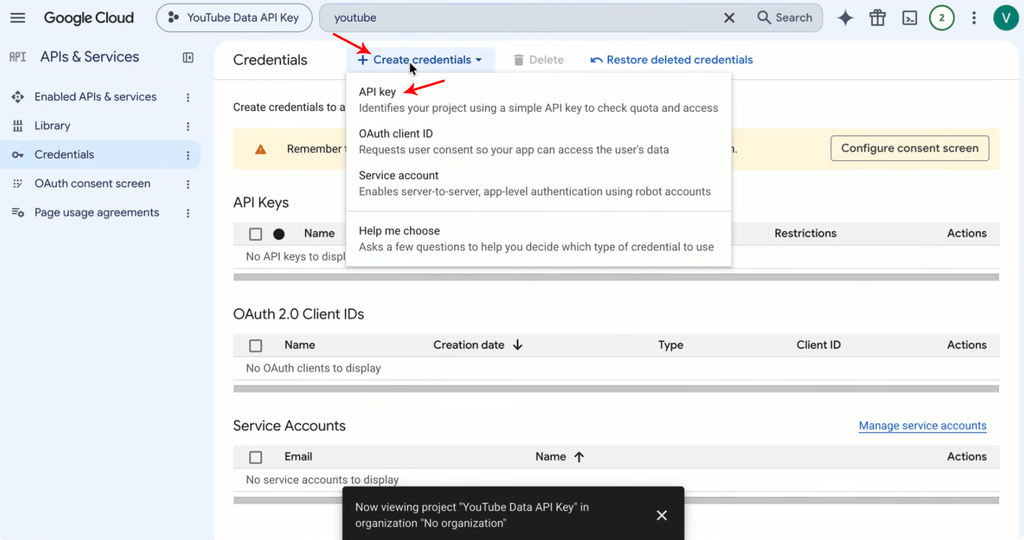Open Page usage agreements

tap(97, 212)
